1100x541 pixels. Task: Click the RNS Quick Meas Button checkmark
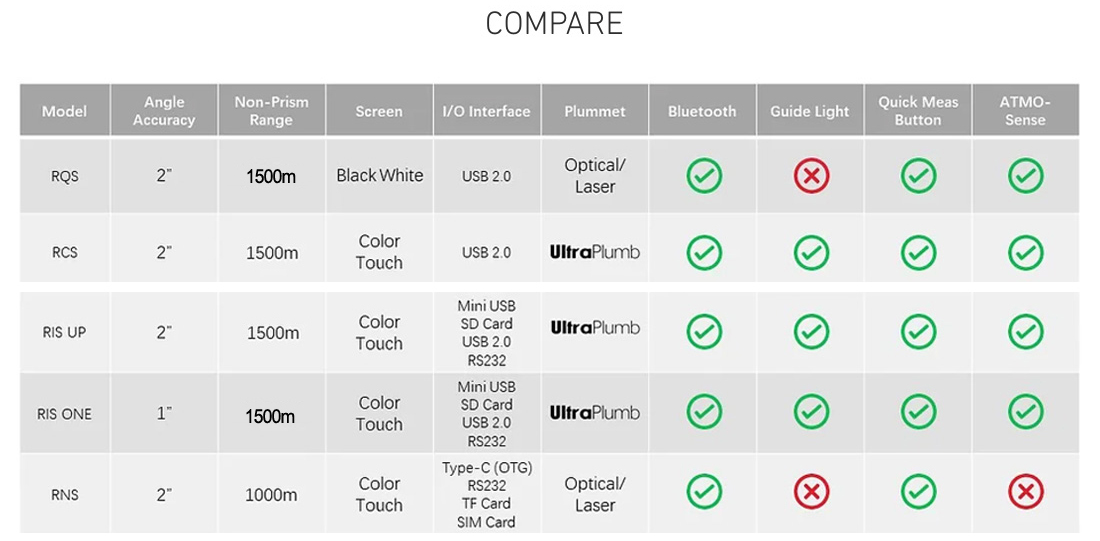click(918, 492)
